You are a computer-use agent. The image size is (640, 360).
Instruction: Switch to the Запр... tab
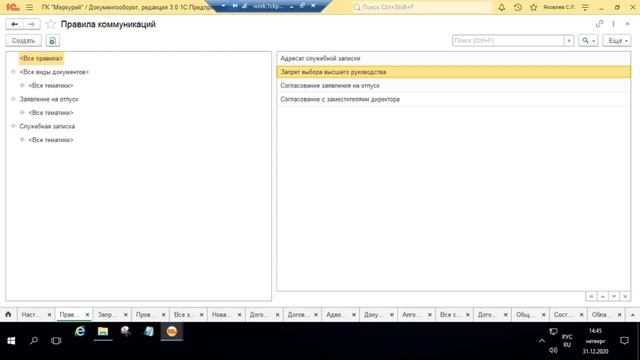pos(106,315)
